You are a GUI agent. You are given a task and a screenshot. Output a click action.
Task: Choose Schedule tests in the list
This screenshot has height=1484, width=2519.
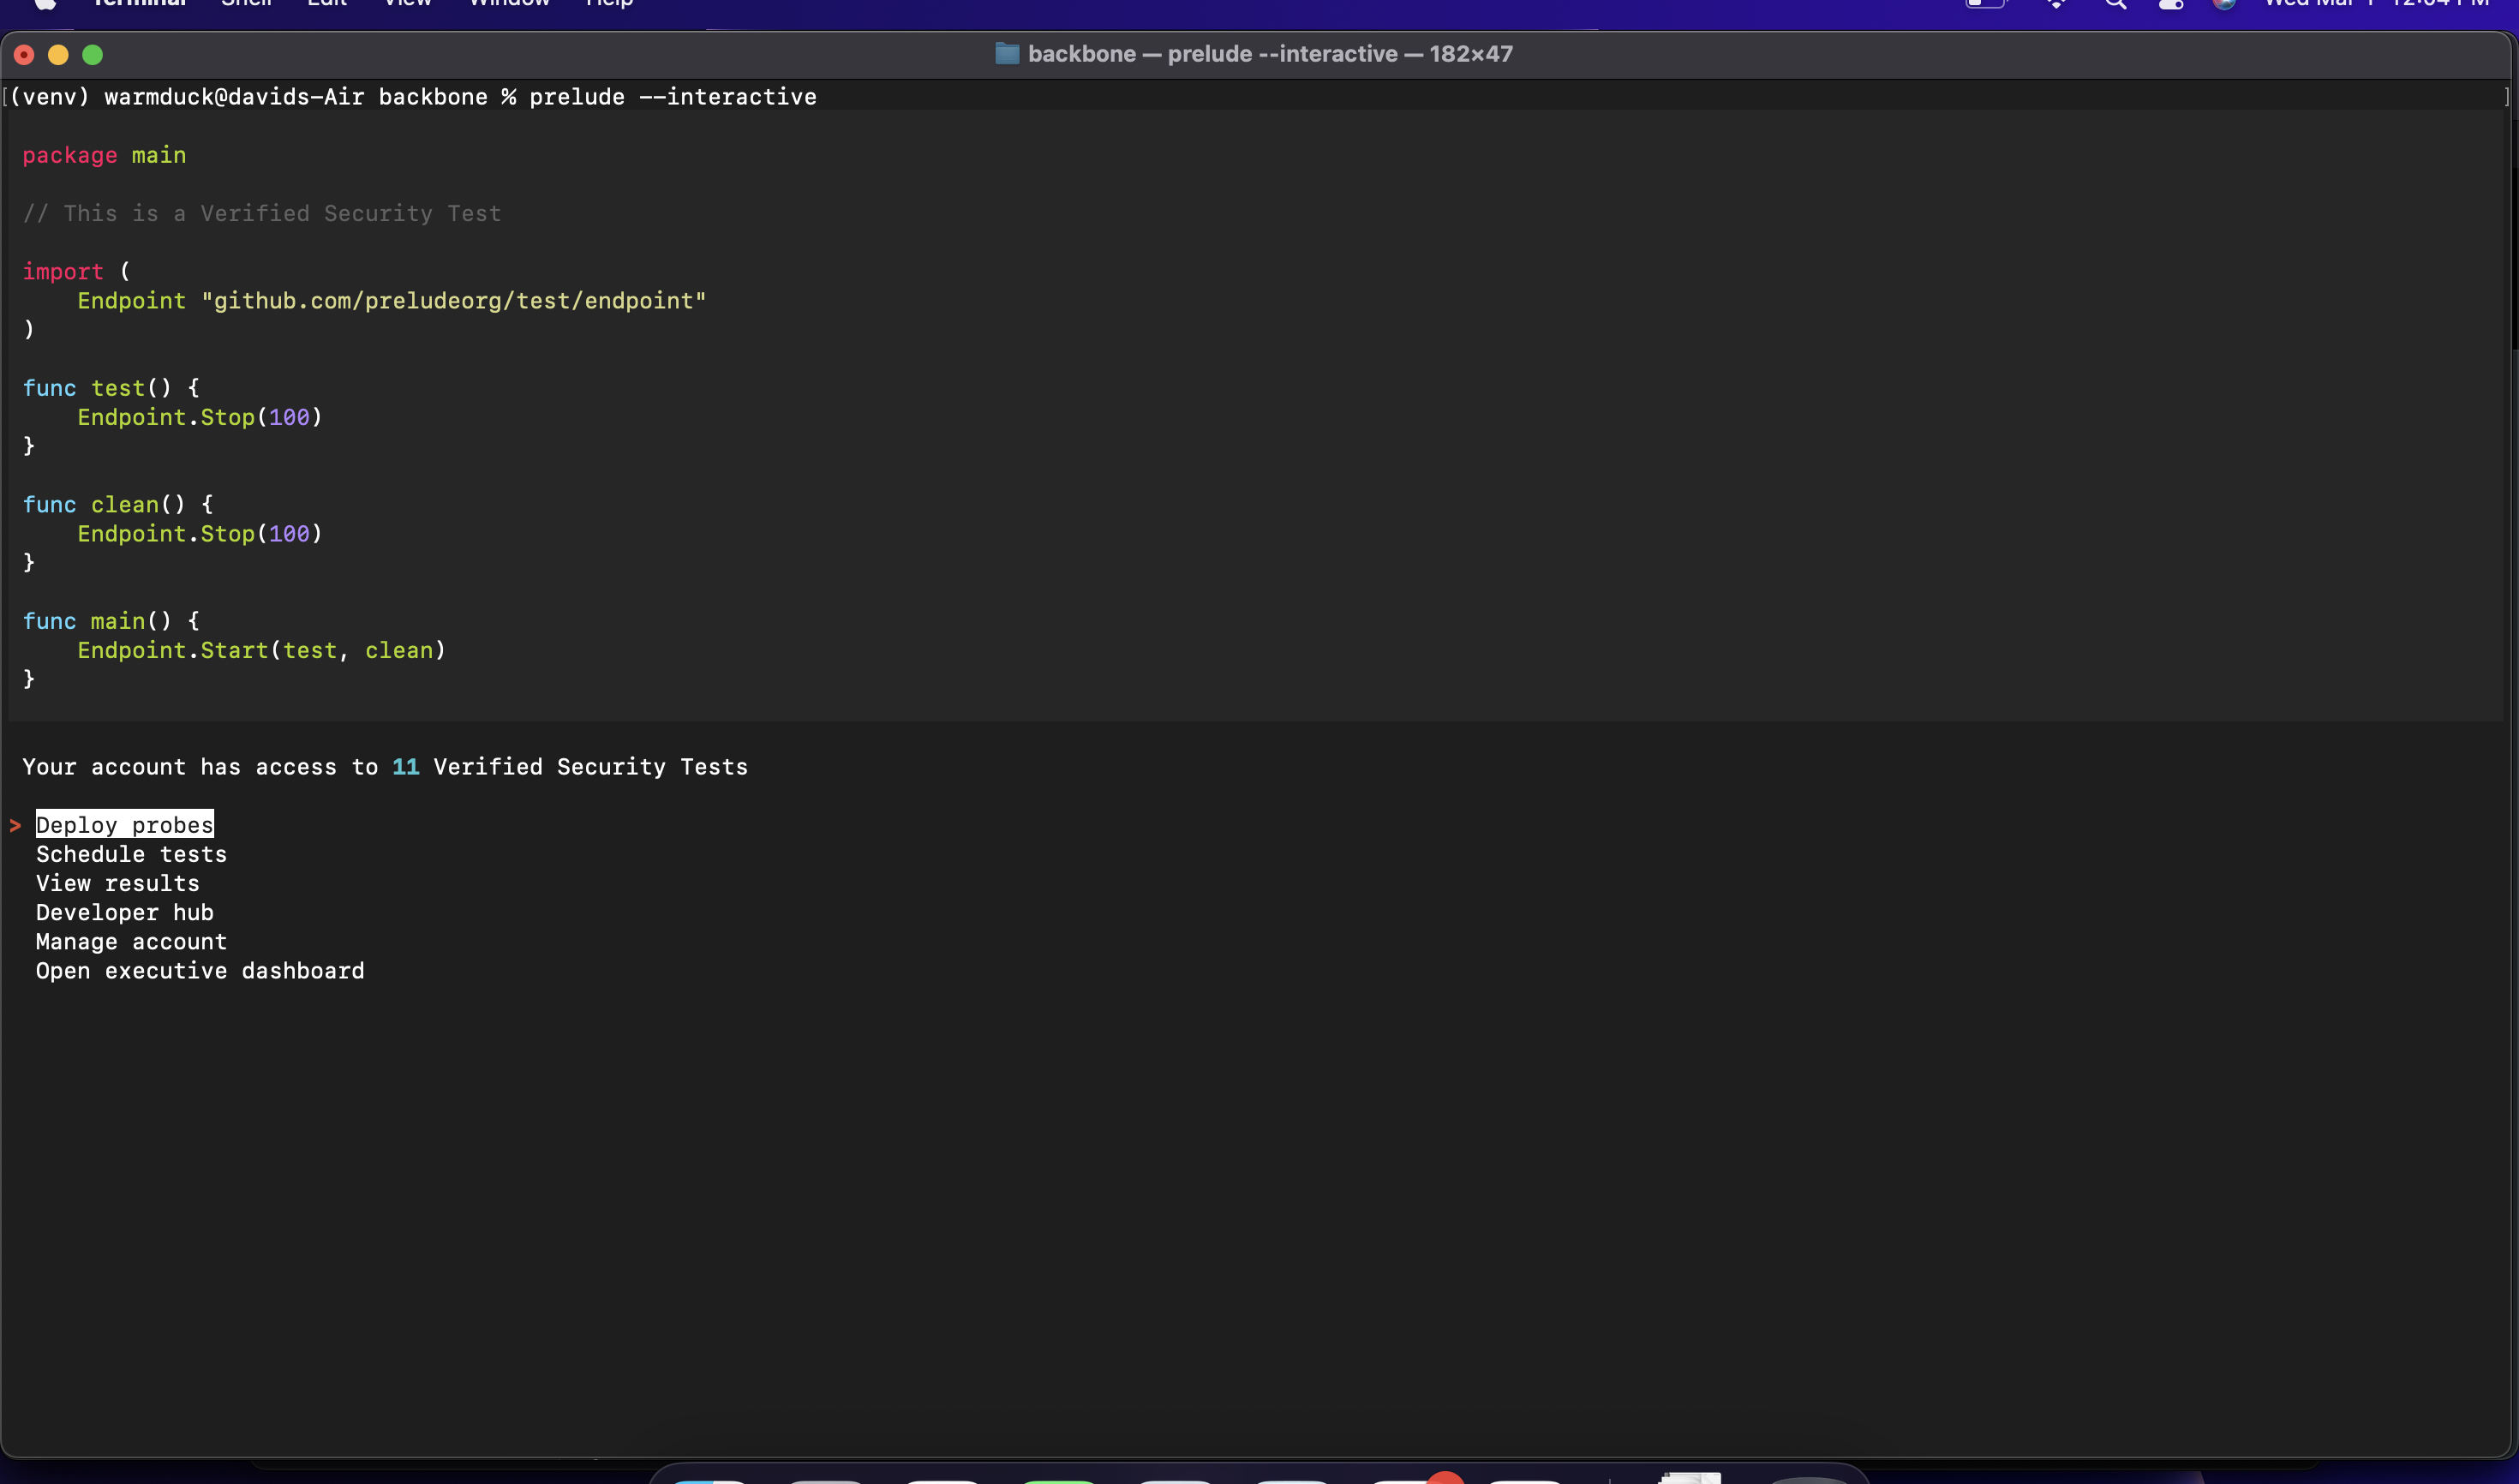[x=131, y=854]
